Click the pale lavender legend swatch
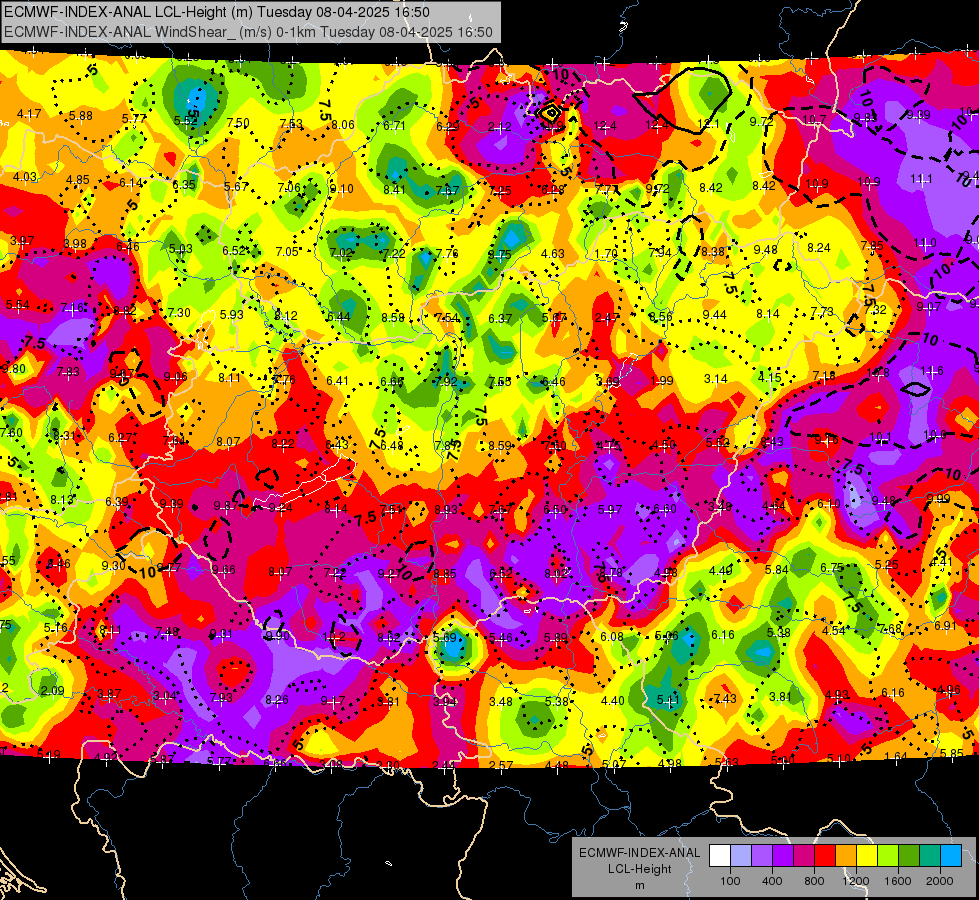 [741, 856]
